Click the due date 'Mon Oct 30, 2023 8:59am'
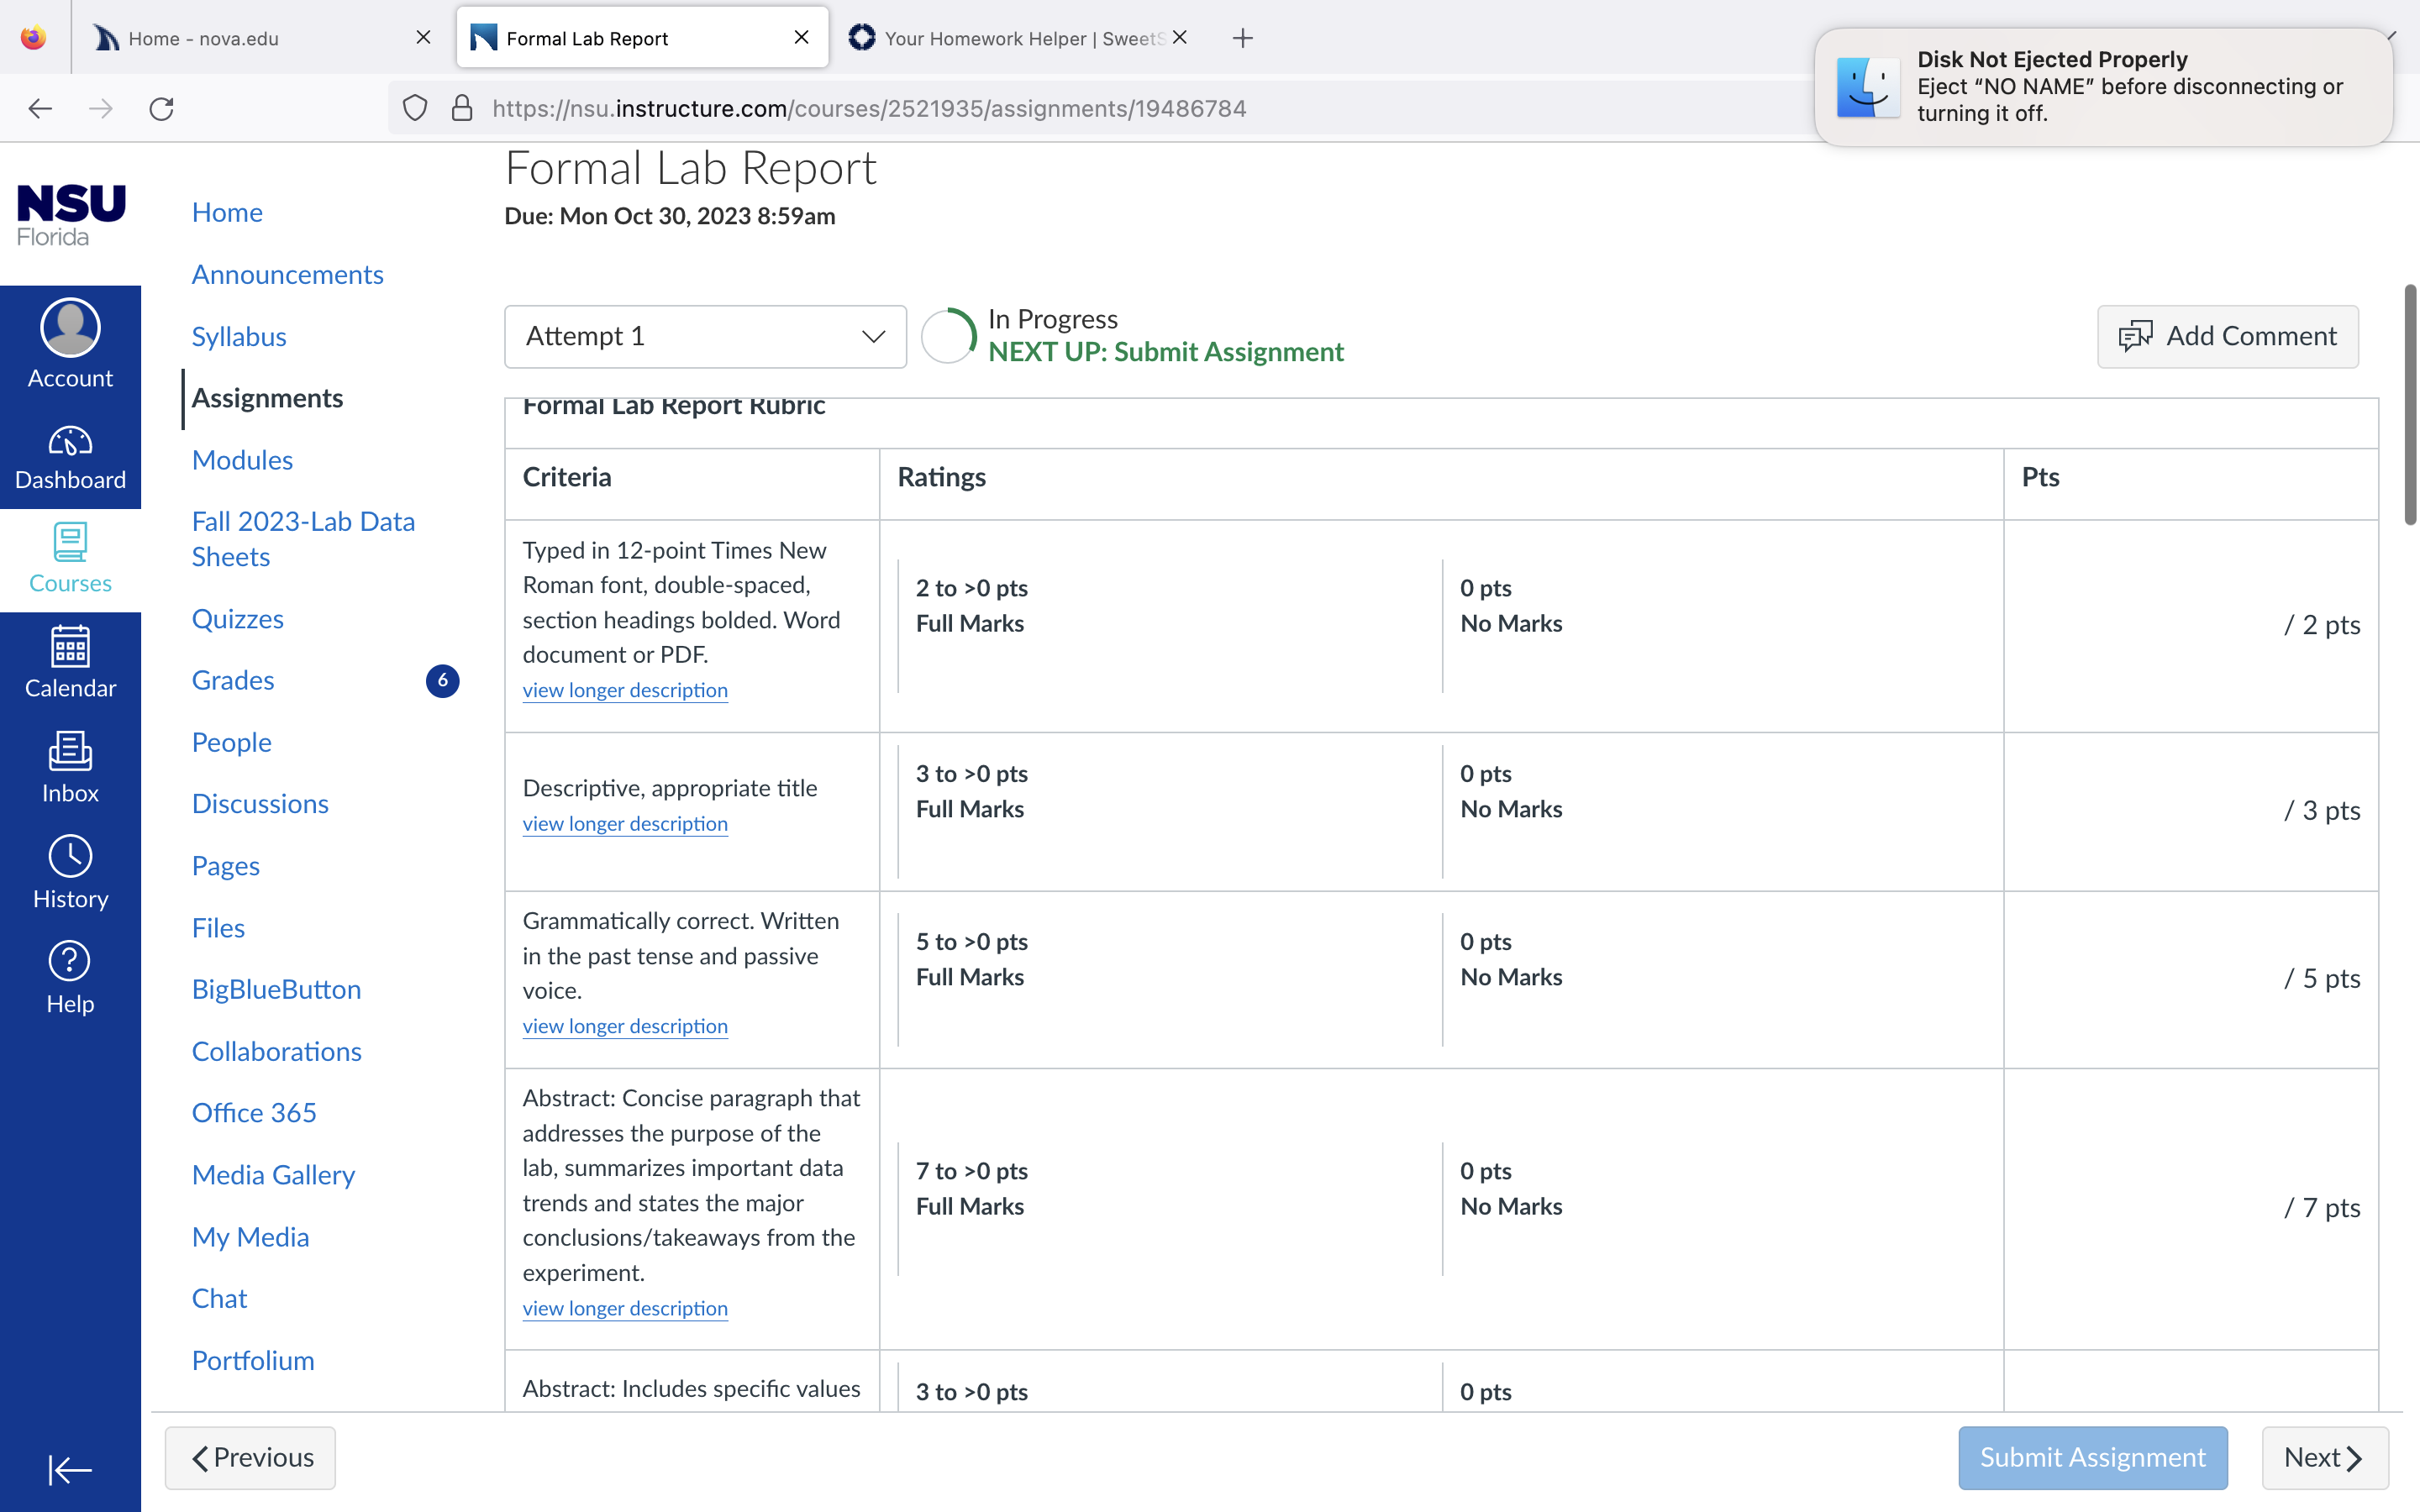Screen dimensions: 2420x1512 click(x=697, y=216)
